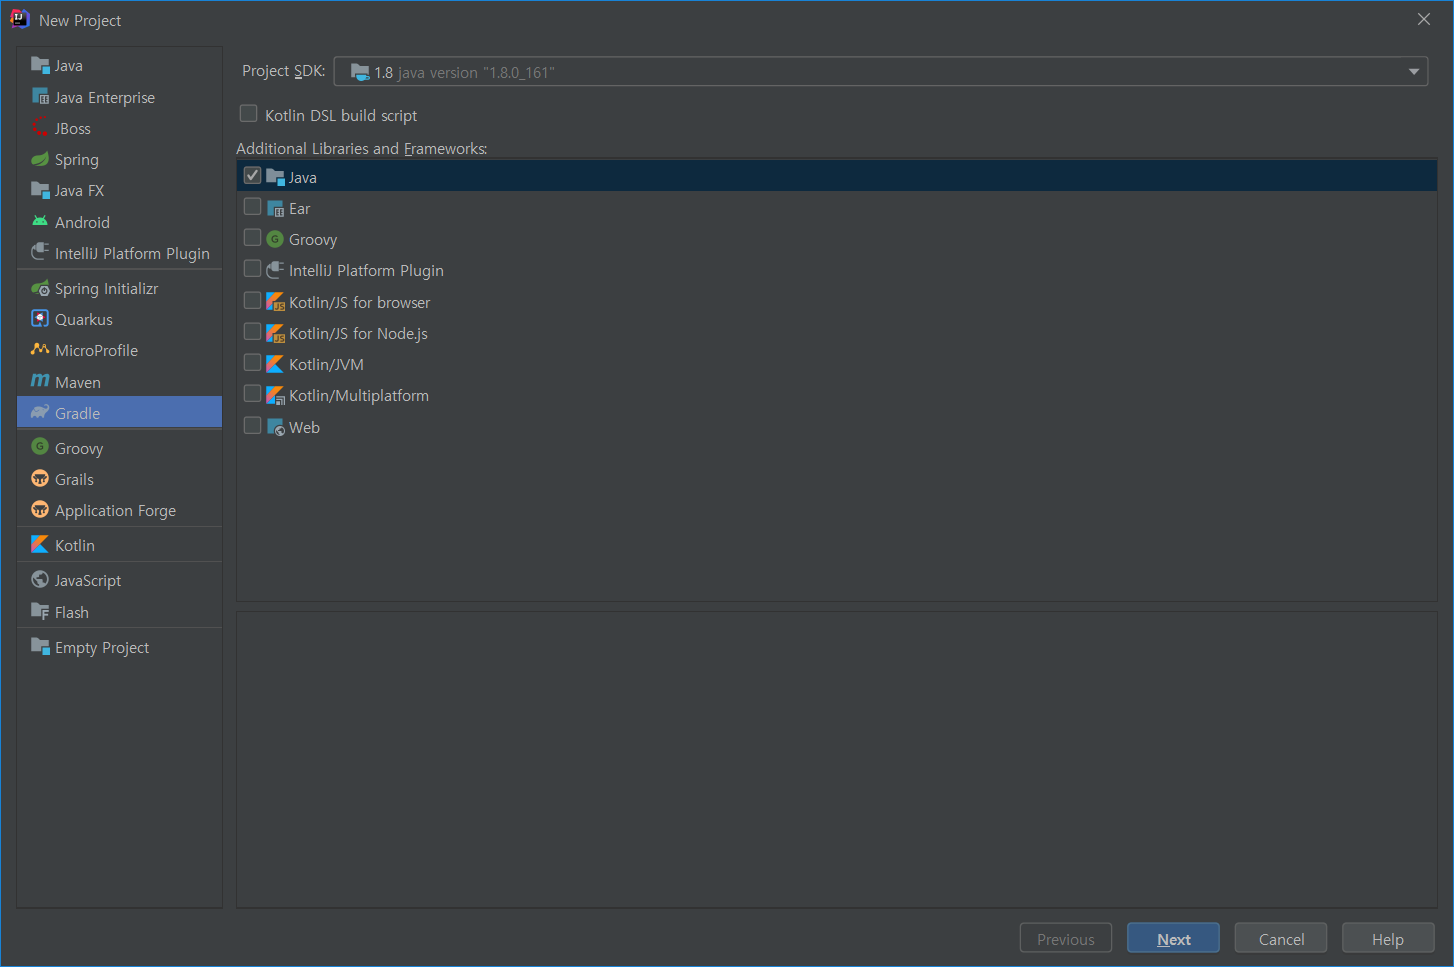Select the MicroProfile icon
The image size is (1454, 967).
[40, 350]
